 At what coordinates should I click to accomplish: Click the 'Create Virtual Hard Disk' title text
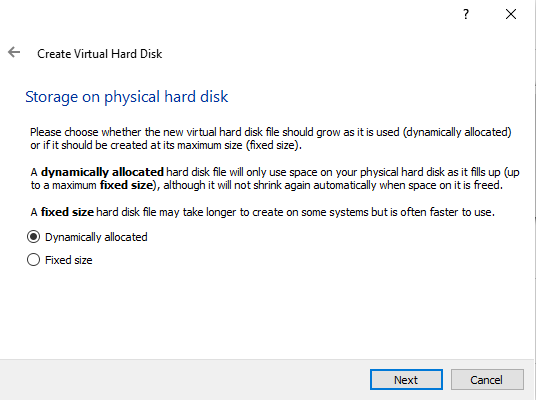pos(99,54)
